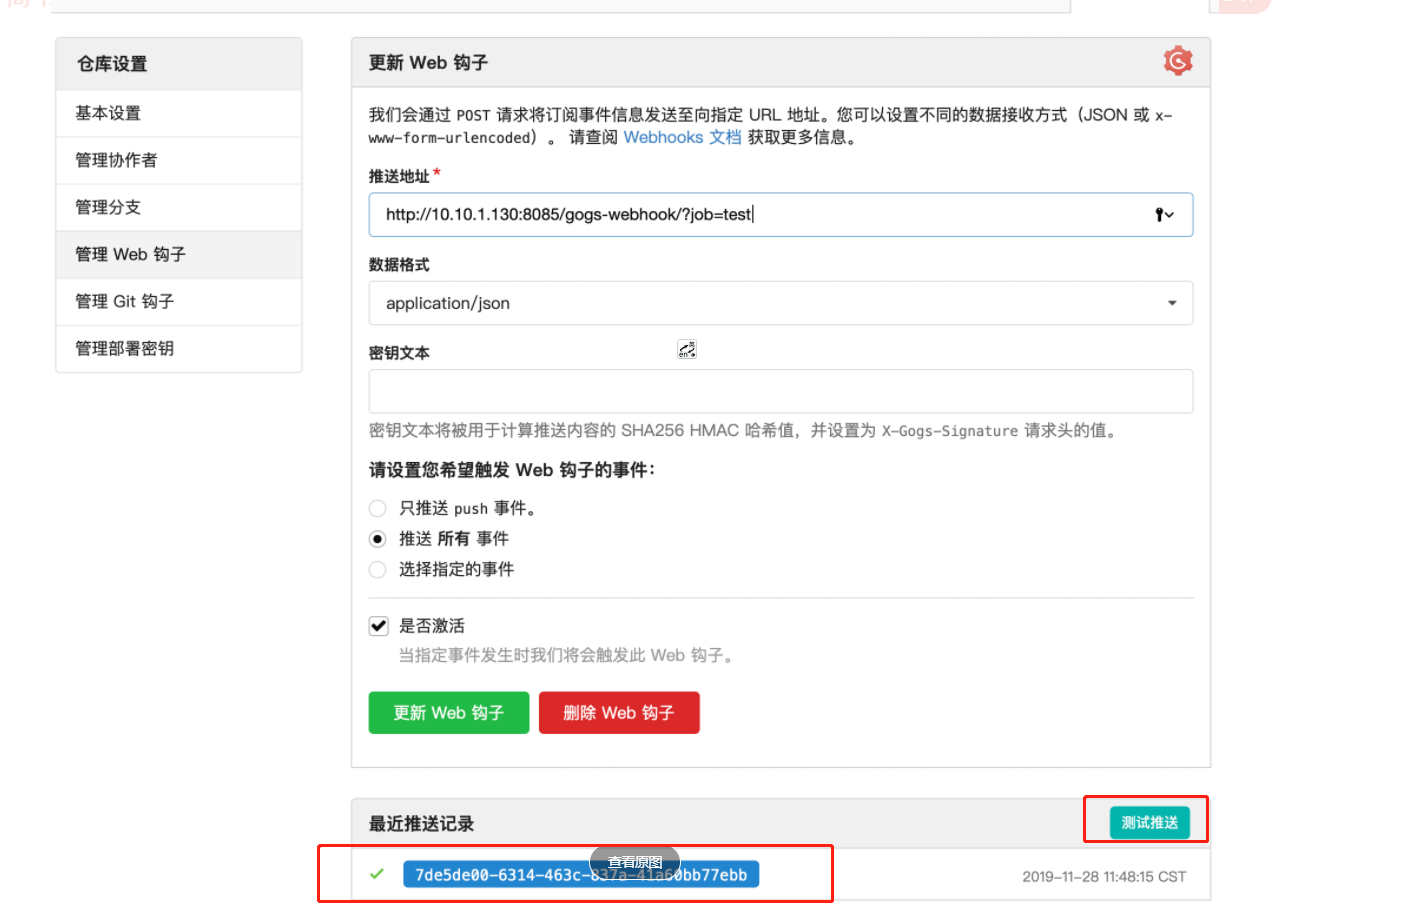The image size is (1424, 904).
Task: Click the password key icon in URL field
Action: coord(1164,215)
